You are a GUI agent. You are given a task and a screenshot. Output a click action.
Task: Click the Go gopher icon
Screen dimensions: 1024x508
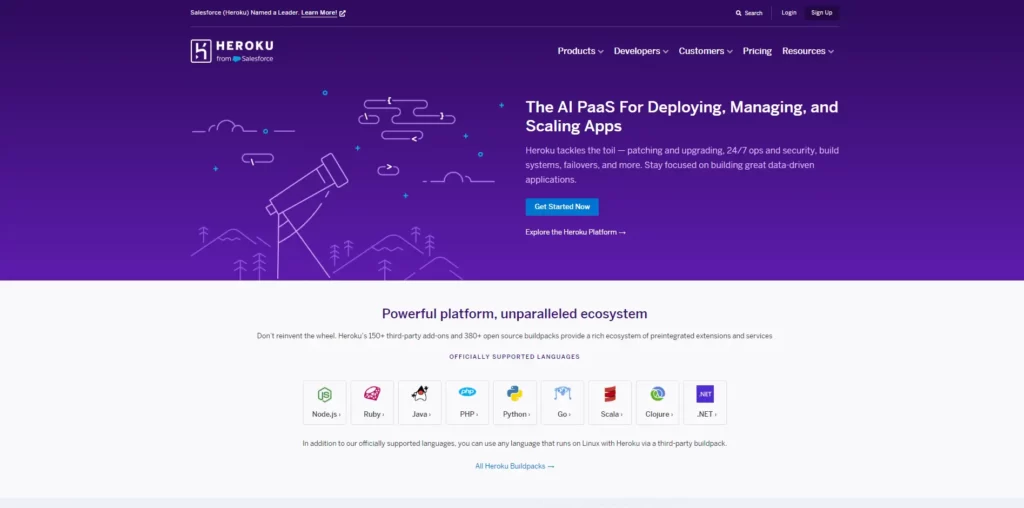[562, 393]
